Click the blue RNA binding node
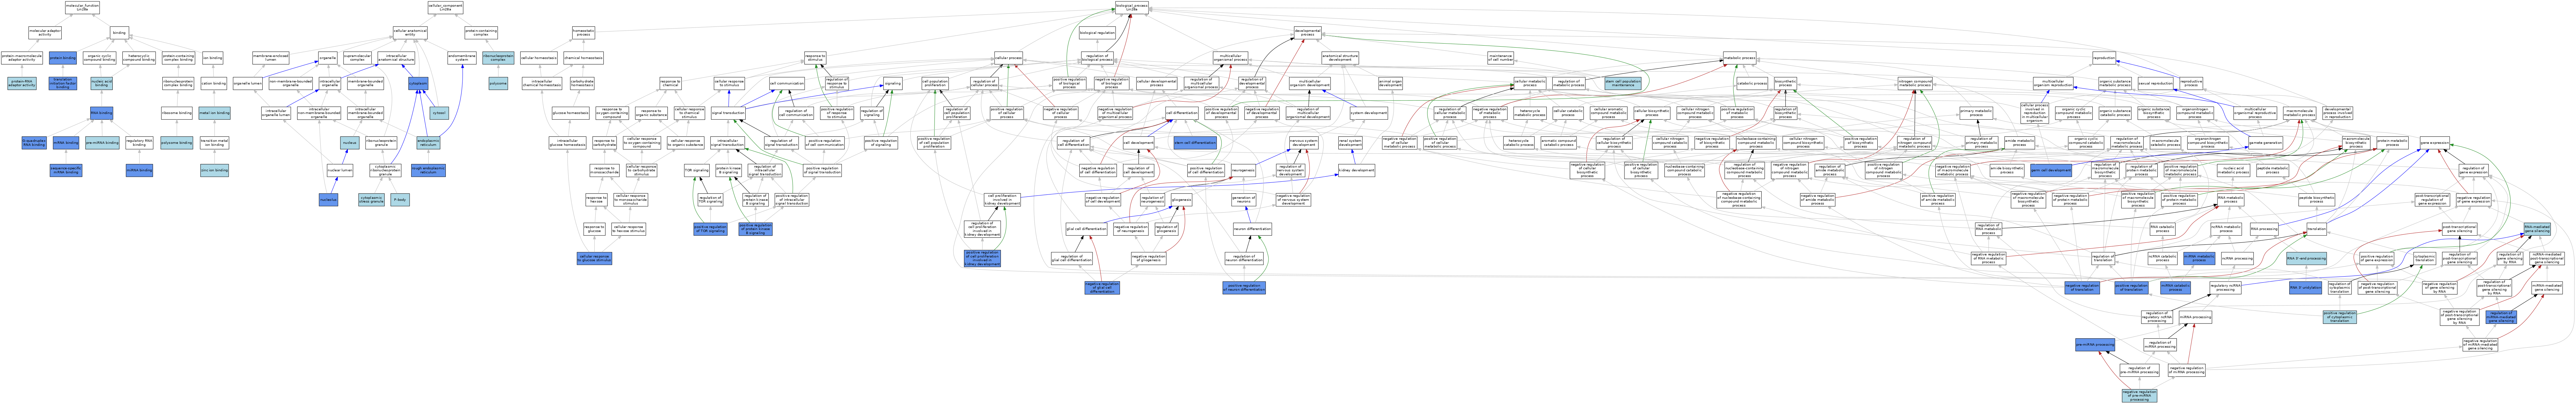2576x404 pixels. point(101,113)
